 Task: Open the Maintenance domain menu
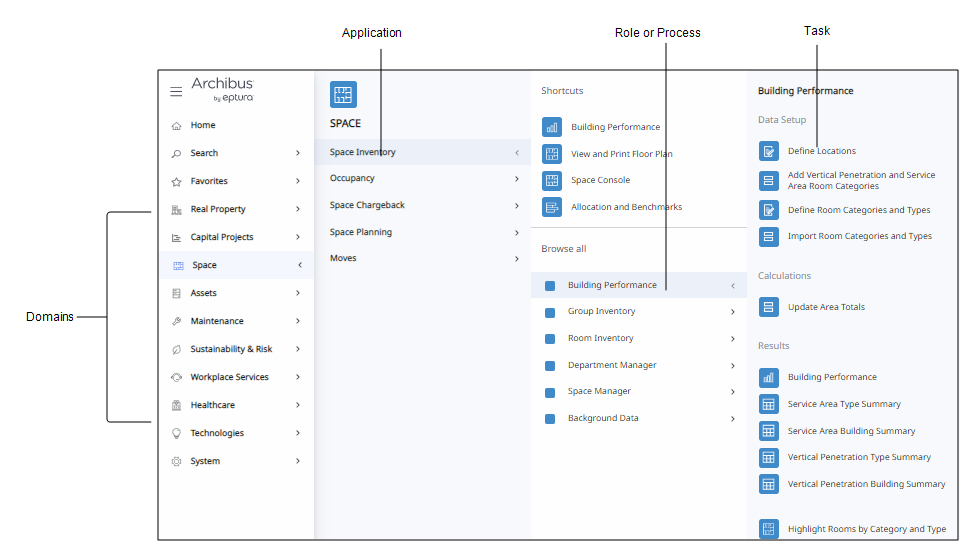(217, 321)
